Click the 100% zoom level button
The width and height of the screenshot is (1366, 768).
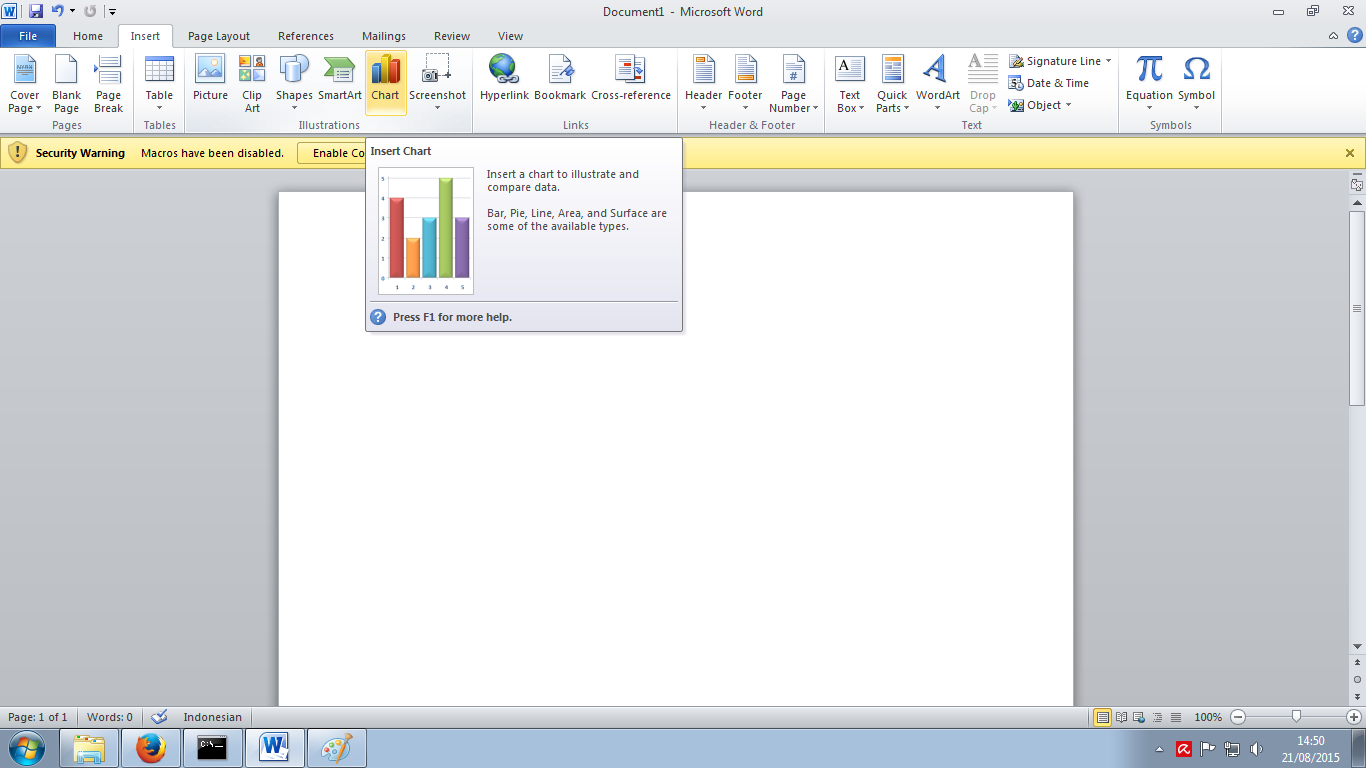click(1208, 717)
